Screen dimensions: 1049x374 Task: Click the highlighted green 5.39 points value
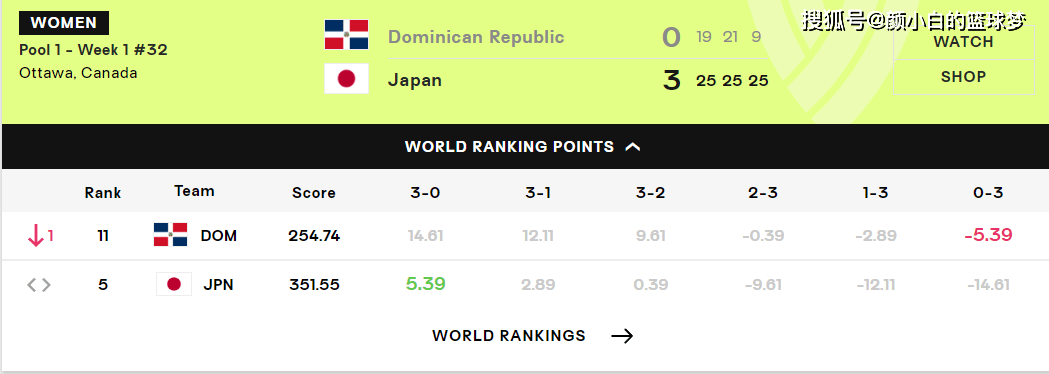pyautogui.click(x=425, y=284)
